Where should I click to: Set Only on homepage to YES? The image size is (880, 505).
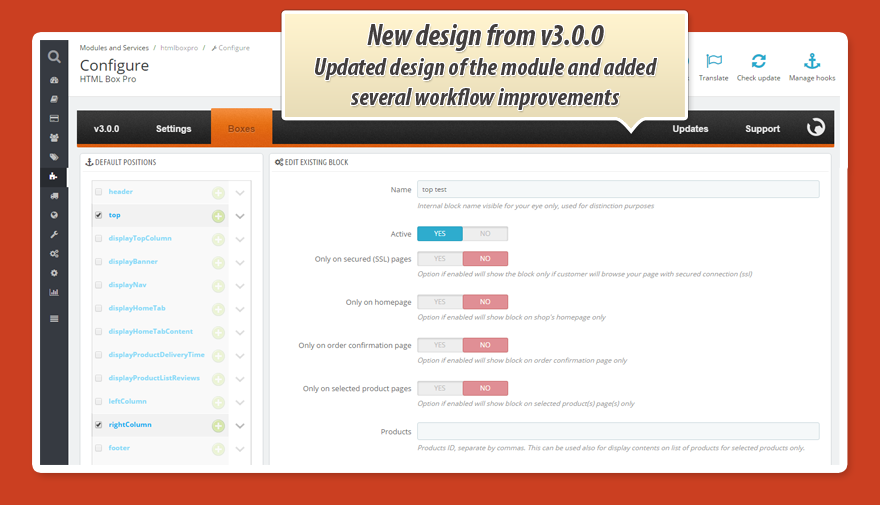pyautogui.click(x=440, y=302)
